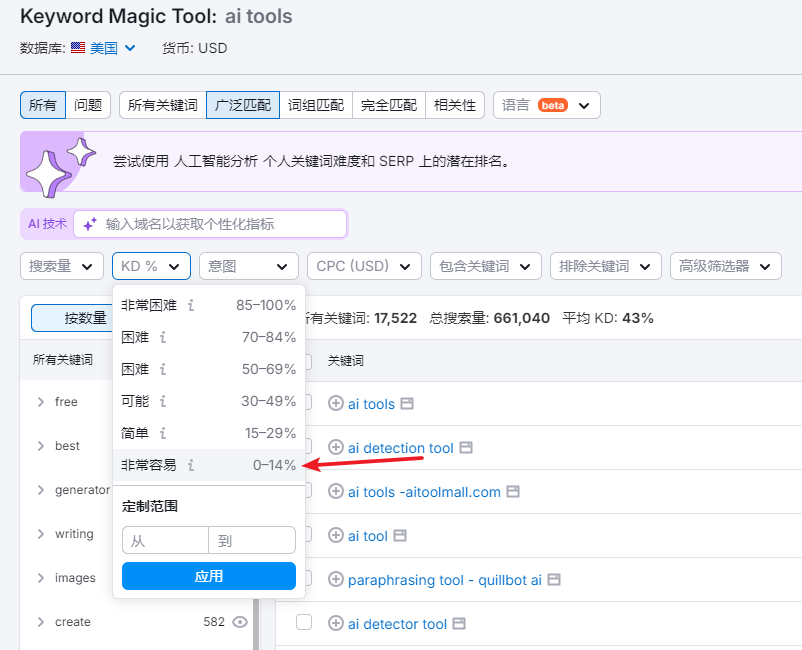Show info icon for 困难 70-84% level
Viewport: 802px width, 650px height.
coord(163,337)
